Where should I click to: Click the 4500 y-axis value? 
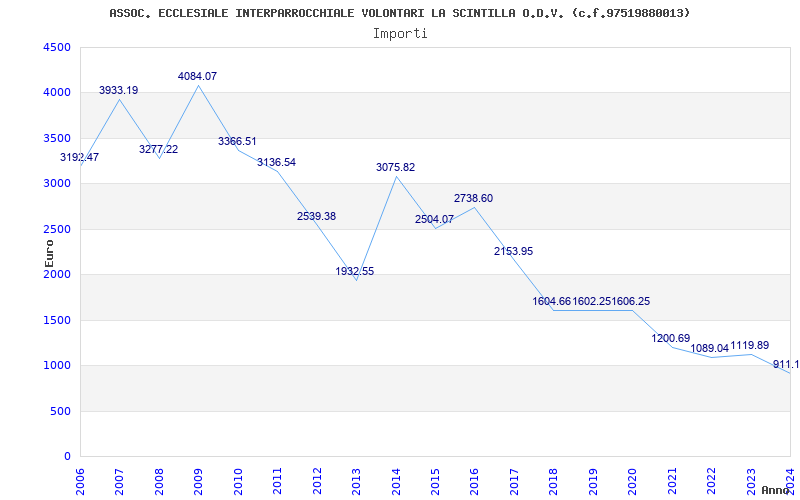pyautogui.click(x=57, y=48)
